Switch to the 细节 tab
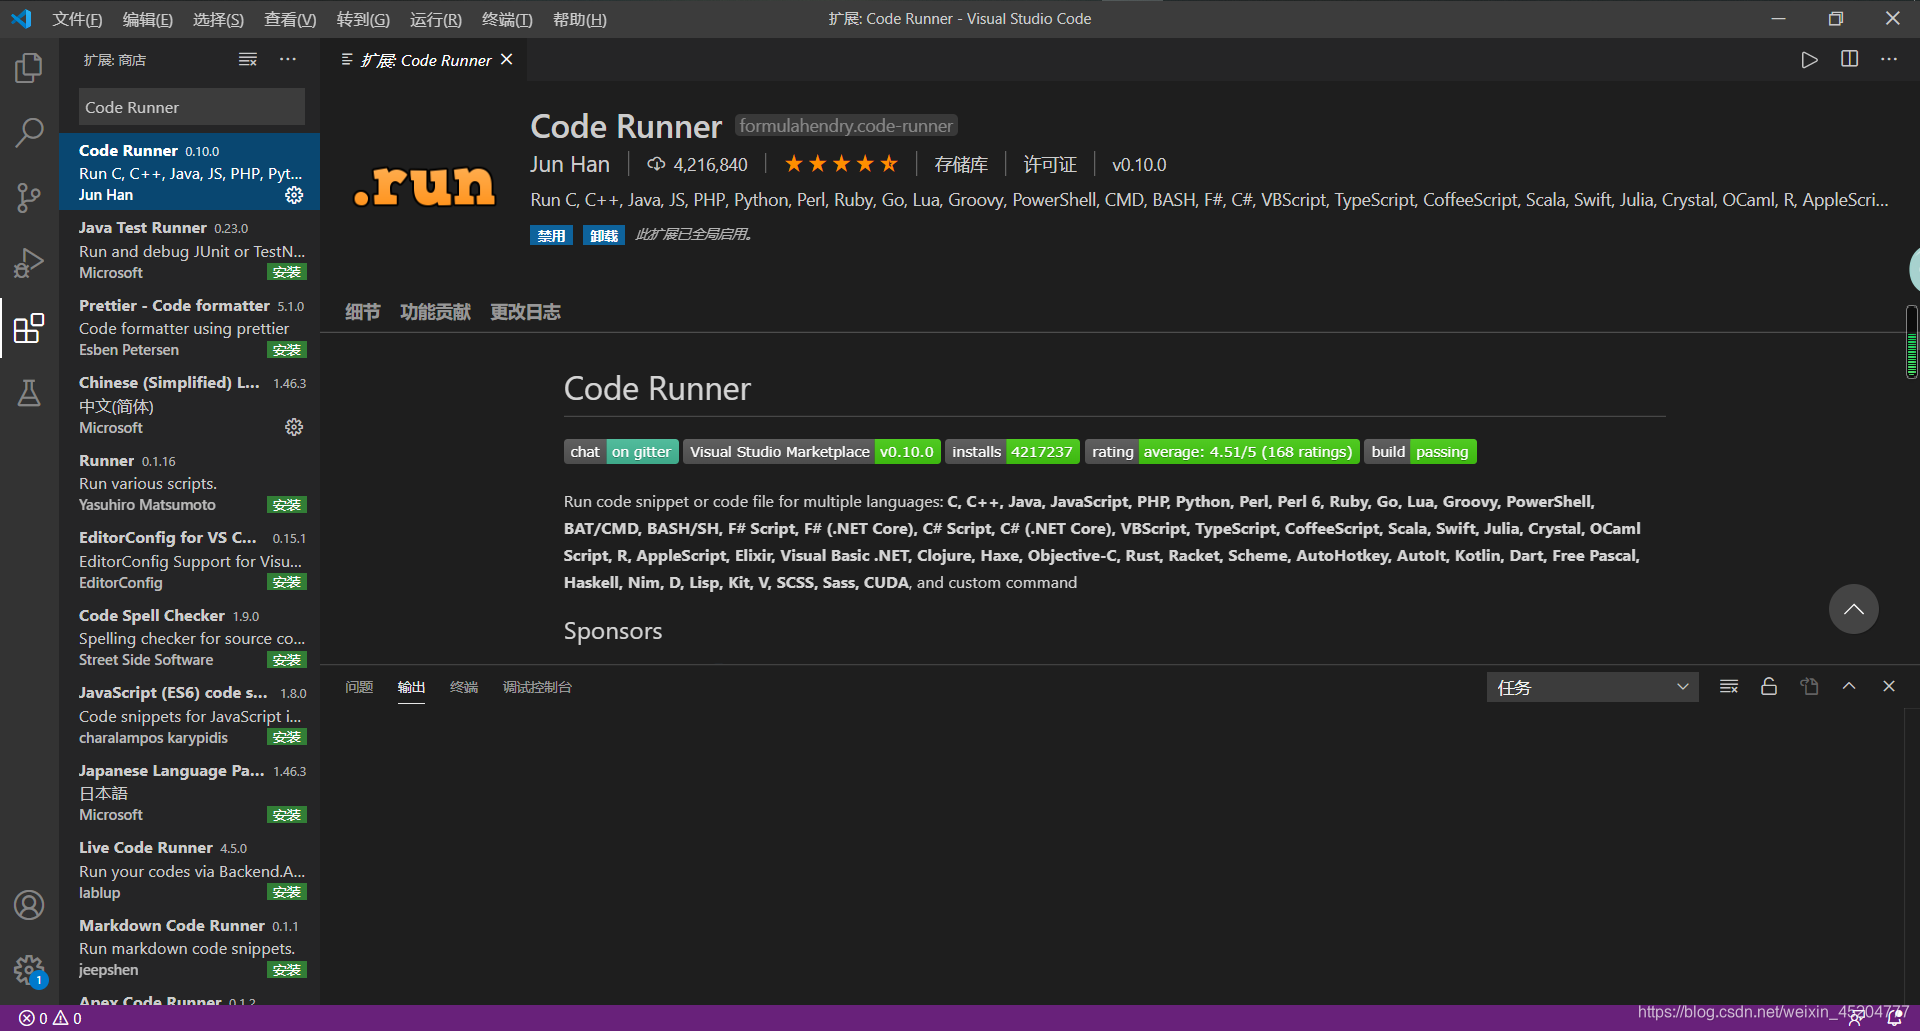The height and width of the screenshot is (1031, 1920). tap(362, 312)
